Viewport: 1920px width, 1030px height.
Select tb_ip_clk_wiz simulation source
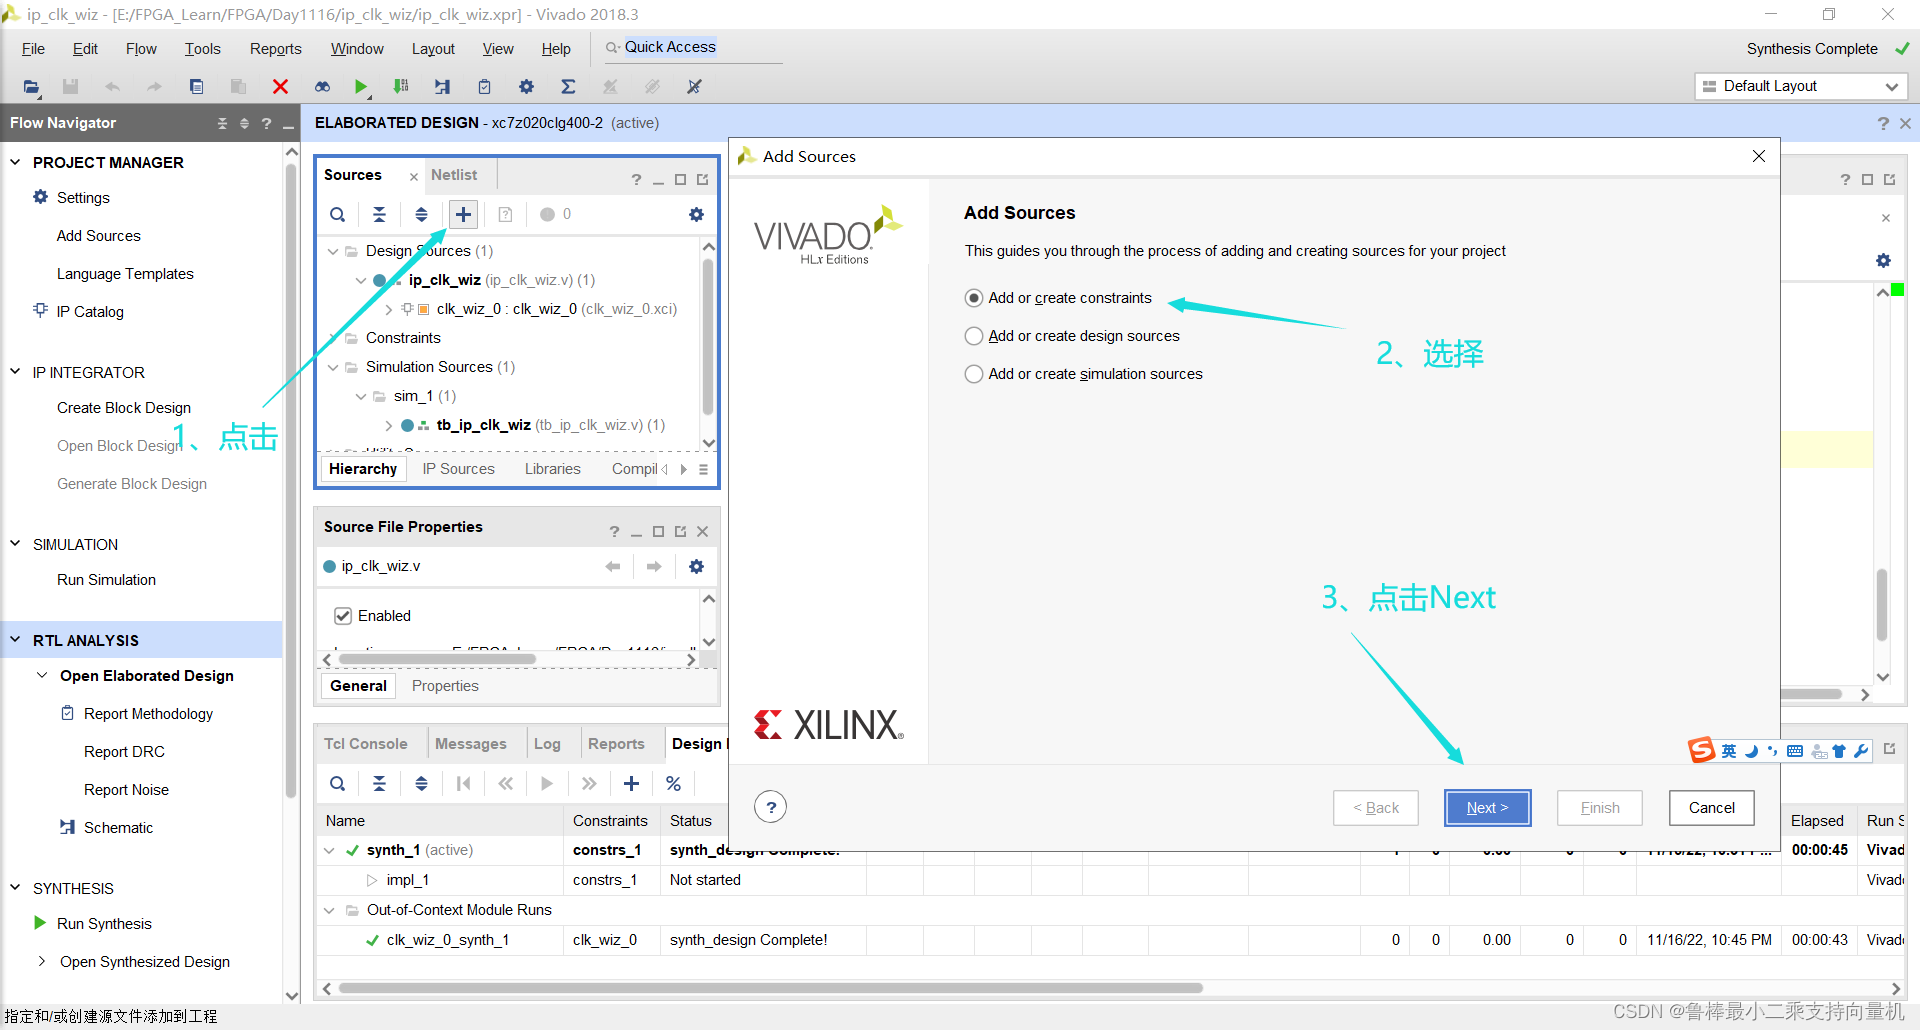(x=483, y=425)
